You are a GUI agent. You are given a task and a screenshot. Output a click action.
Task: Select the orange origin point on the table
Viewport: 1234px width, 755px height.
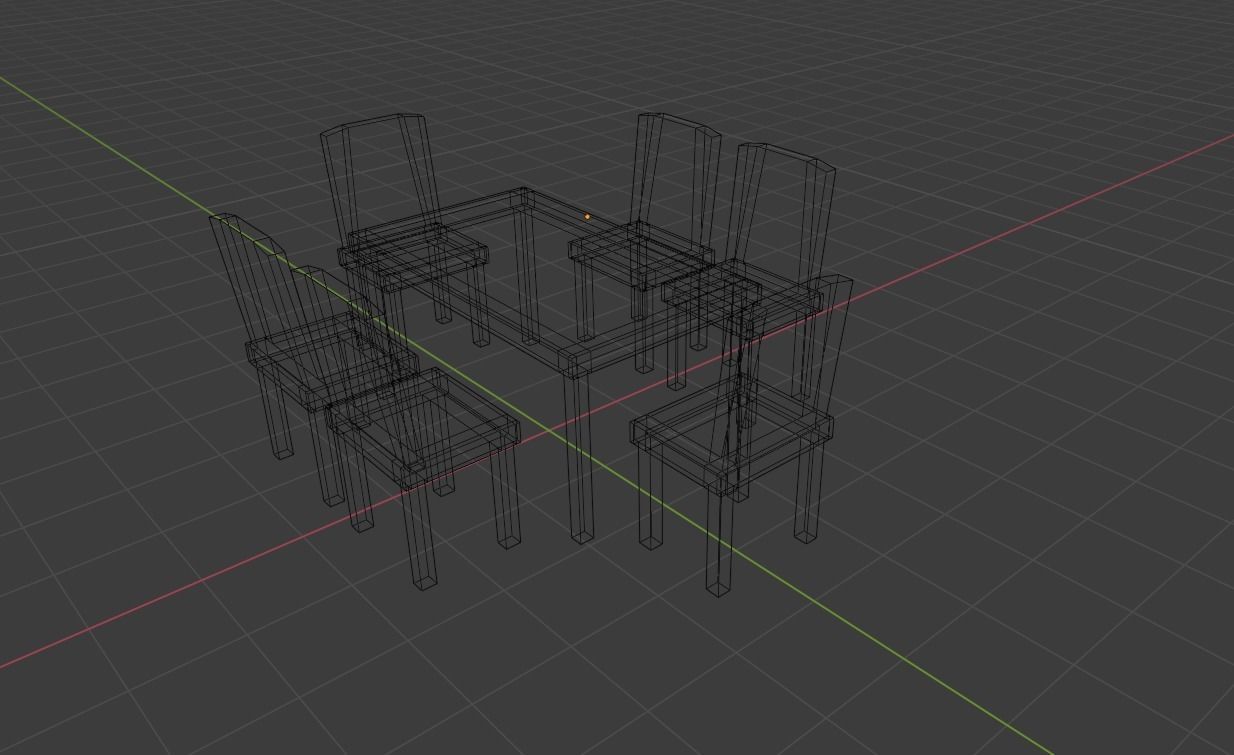point(587,216)
